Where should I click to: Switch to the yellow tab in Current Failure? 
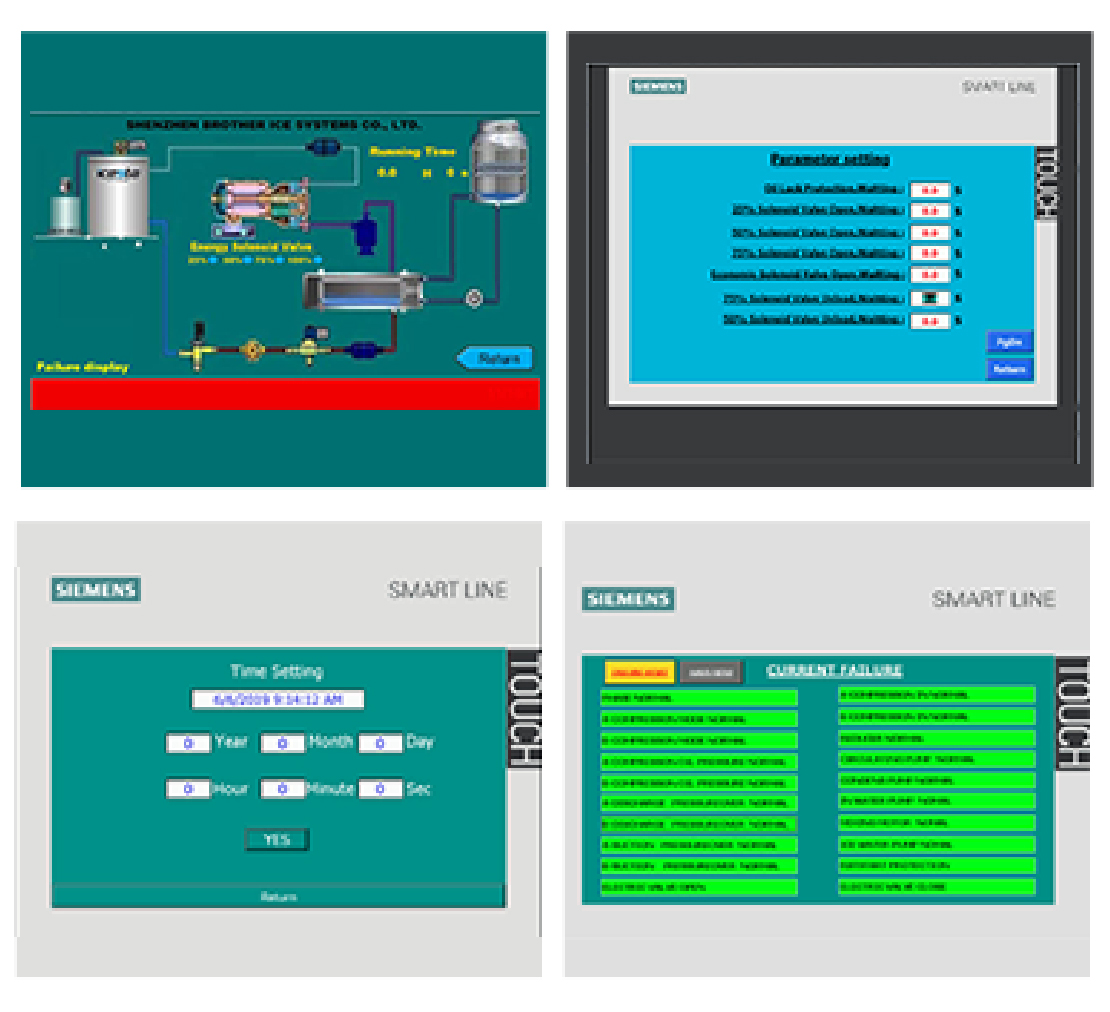(639, 672)
